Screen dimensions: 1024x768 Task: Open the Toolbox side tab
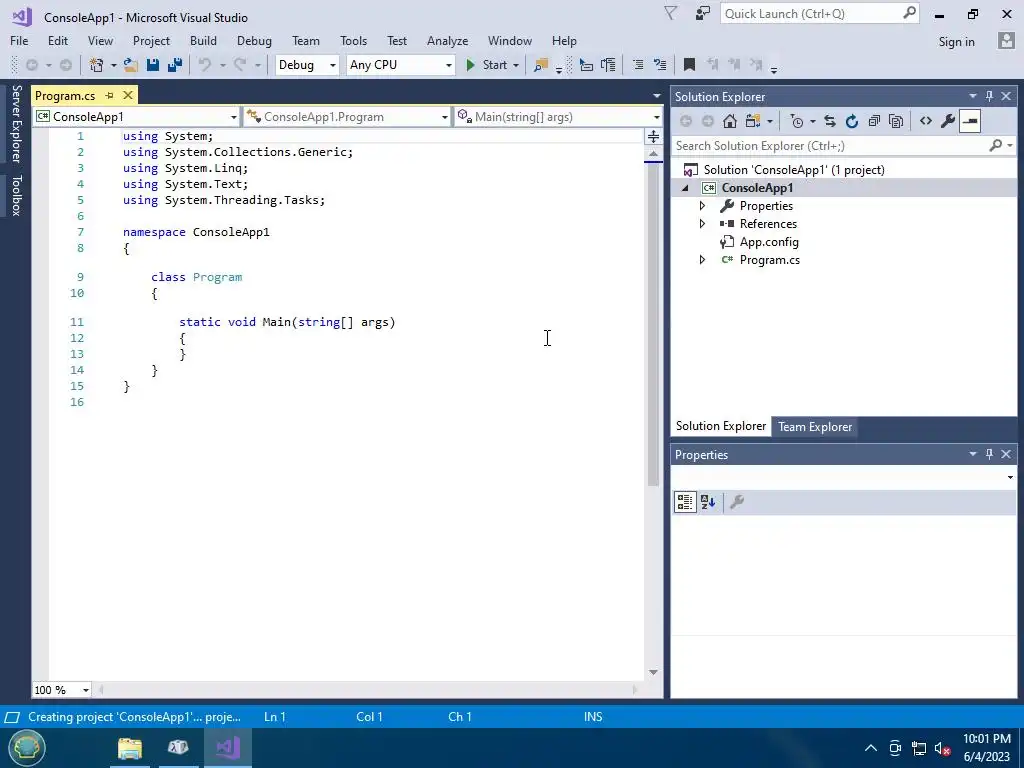pyautogui.click(x=16, y=195)
